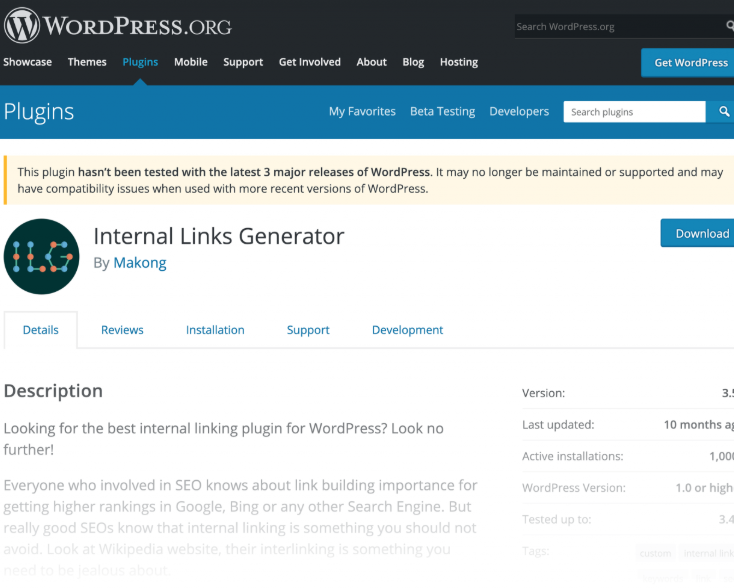Click the 'Last updated:' label

558,425
